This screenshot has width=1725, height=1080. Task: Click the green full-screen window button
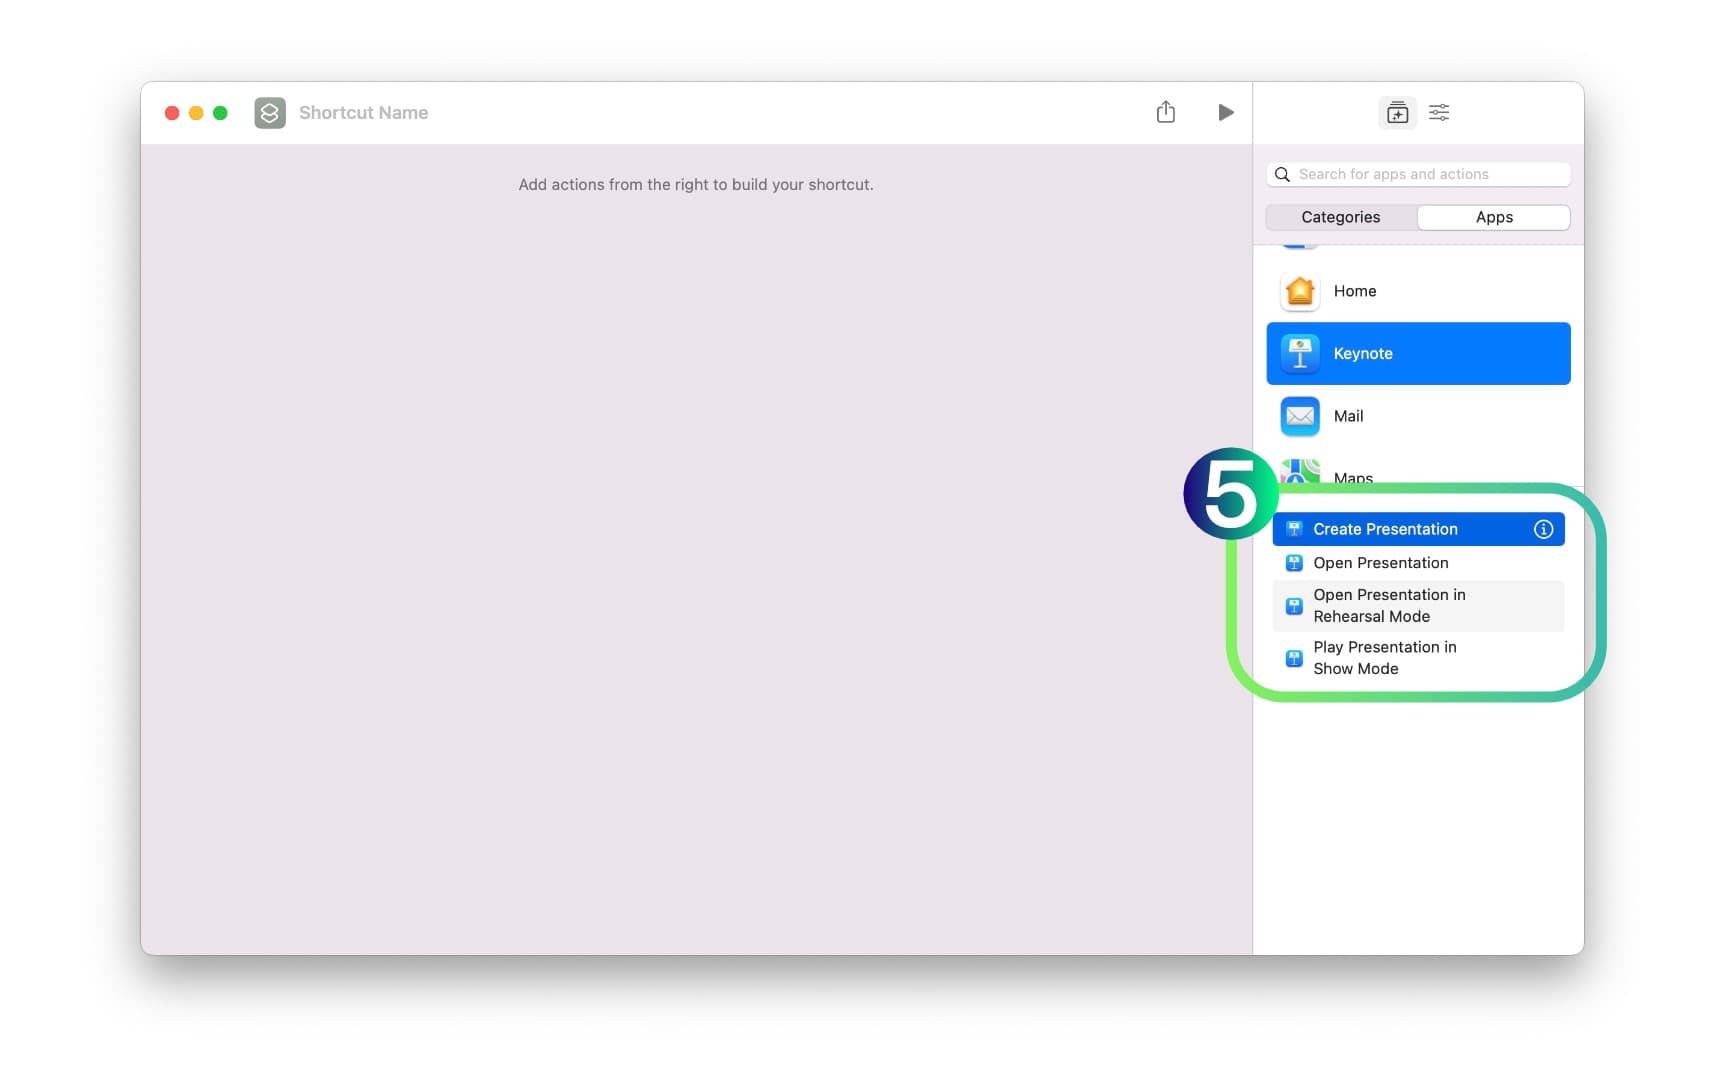pos(220,113)
